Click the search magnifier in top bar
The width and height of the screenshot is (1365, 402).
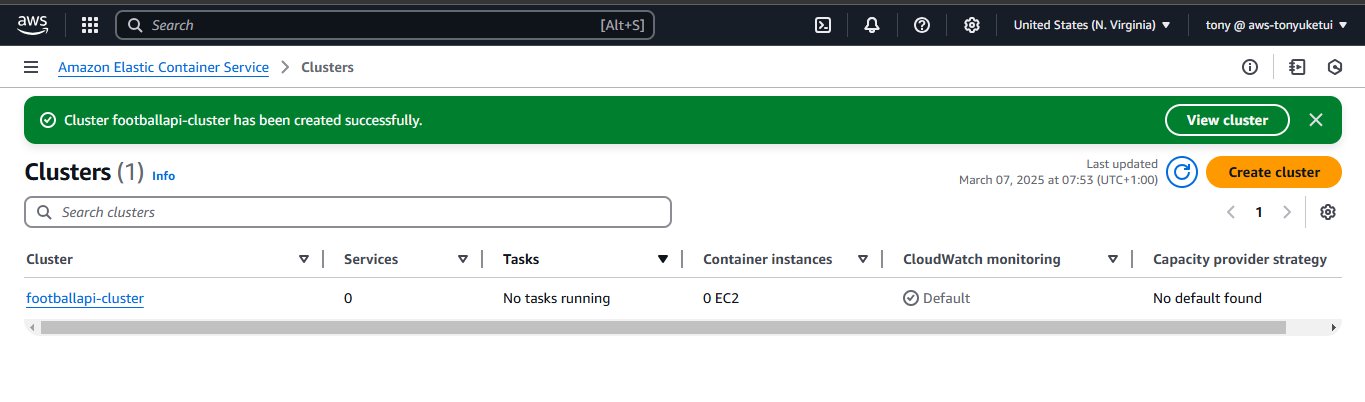coord(135,25)
